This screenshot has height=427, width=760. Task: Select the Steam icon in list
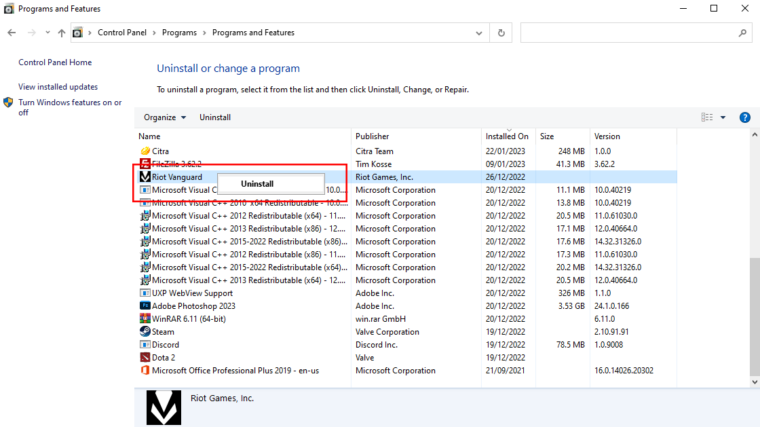(x=145, y=332)
